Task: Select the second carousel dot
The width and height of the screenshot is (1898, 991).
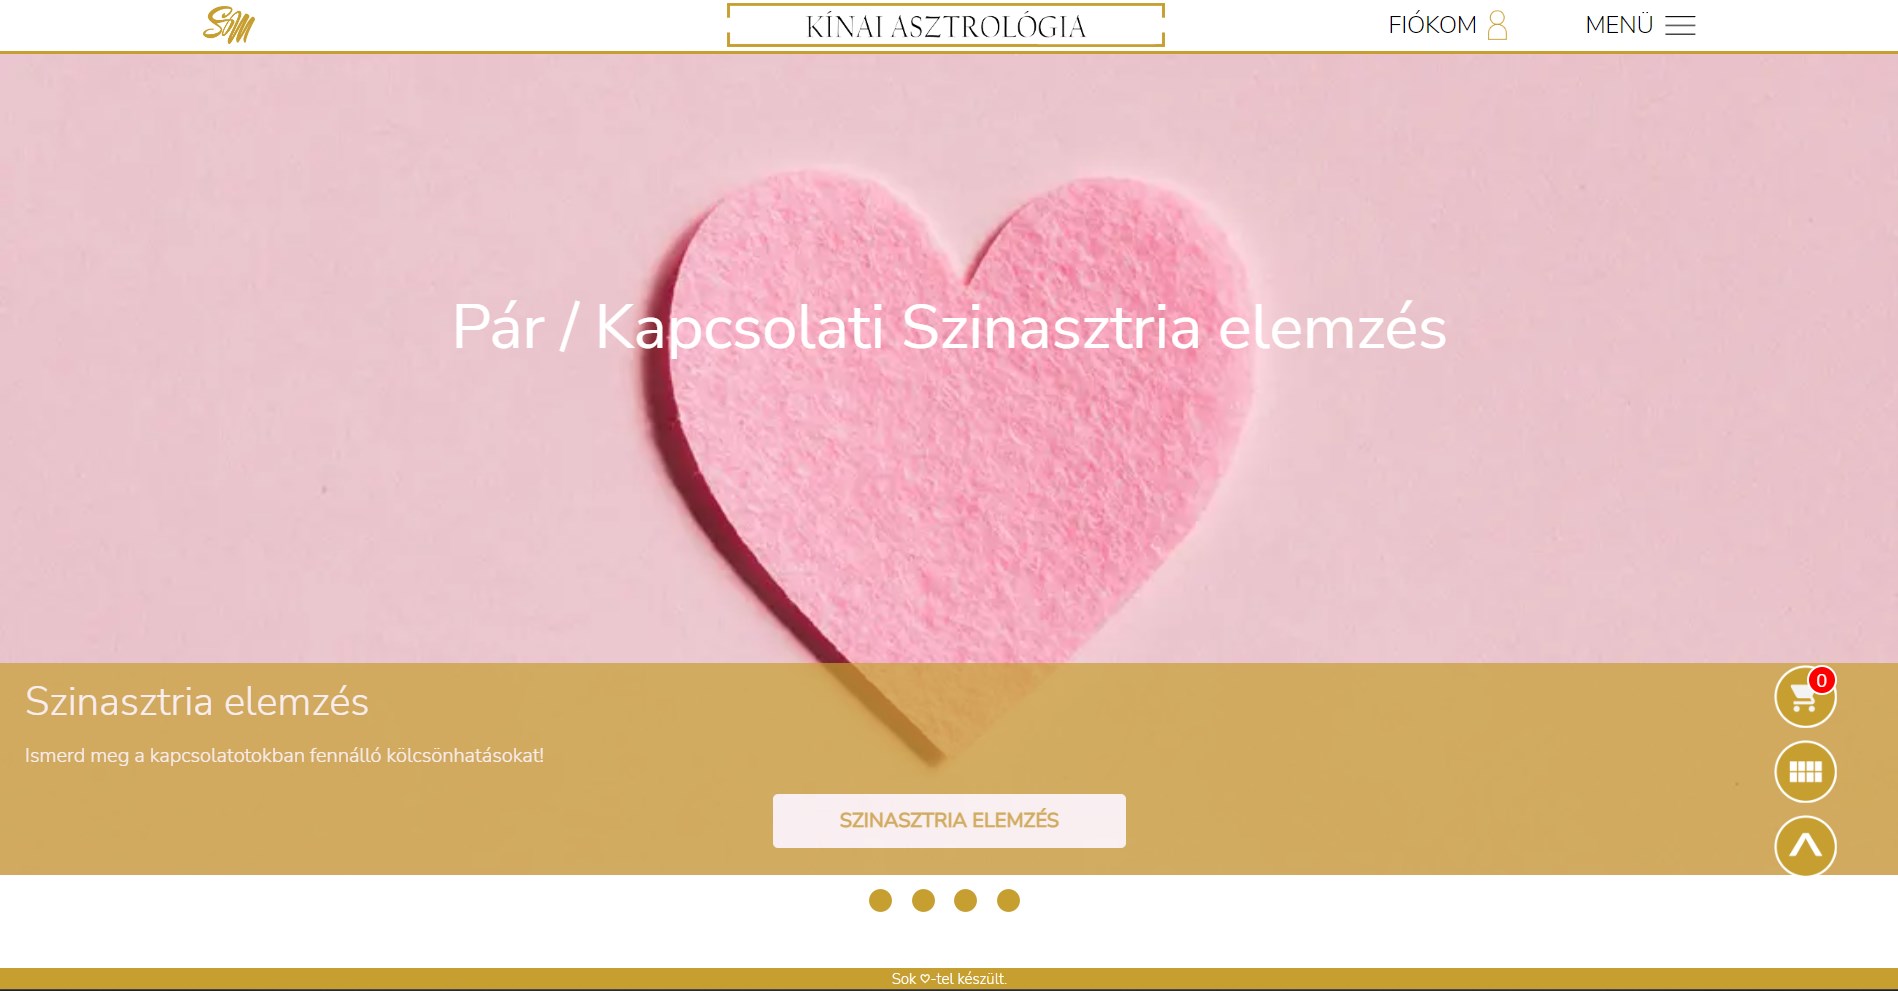Action: [923, 900]
